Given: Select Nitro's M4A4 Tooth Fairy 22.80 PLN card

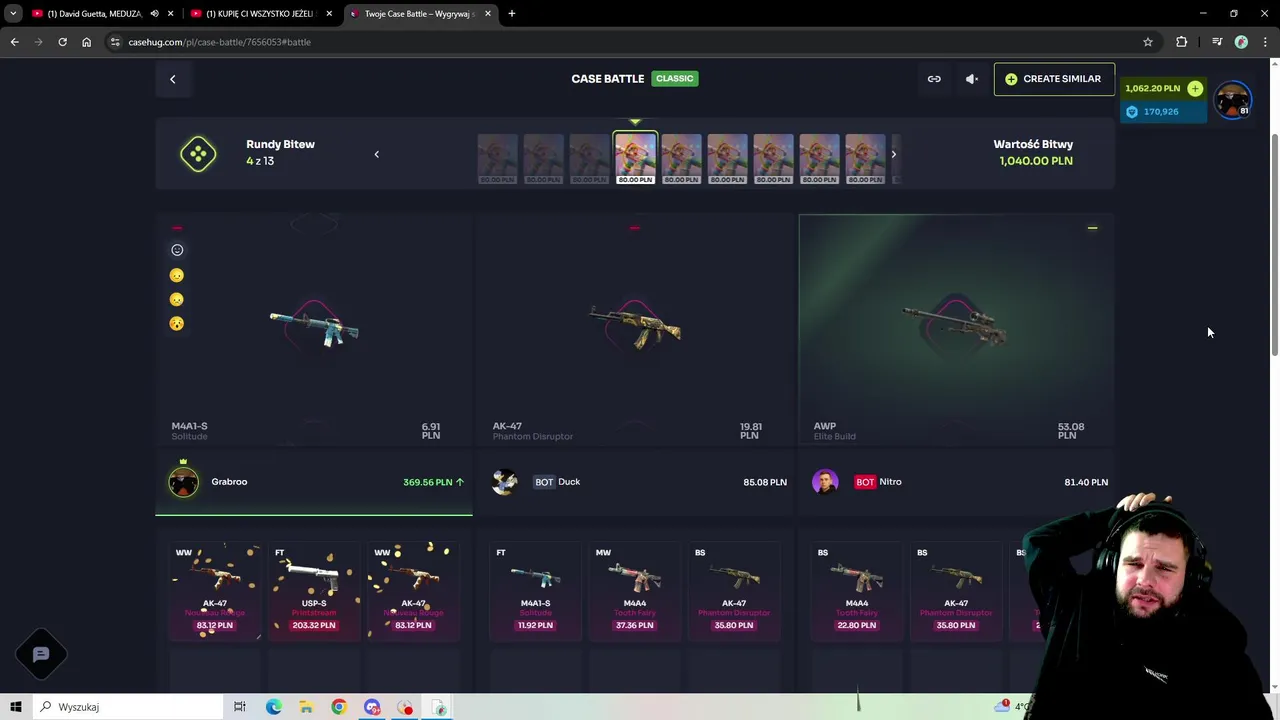Looking at the screenshot, I should point(856,590).
